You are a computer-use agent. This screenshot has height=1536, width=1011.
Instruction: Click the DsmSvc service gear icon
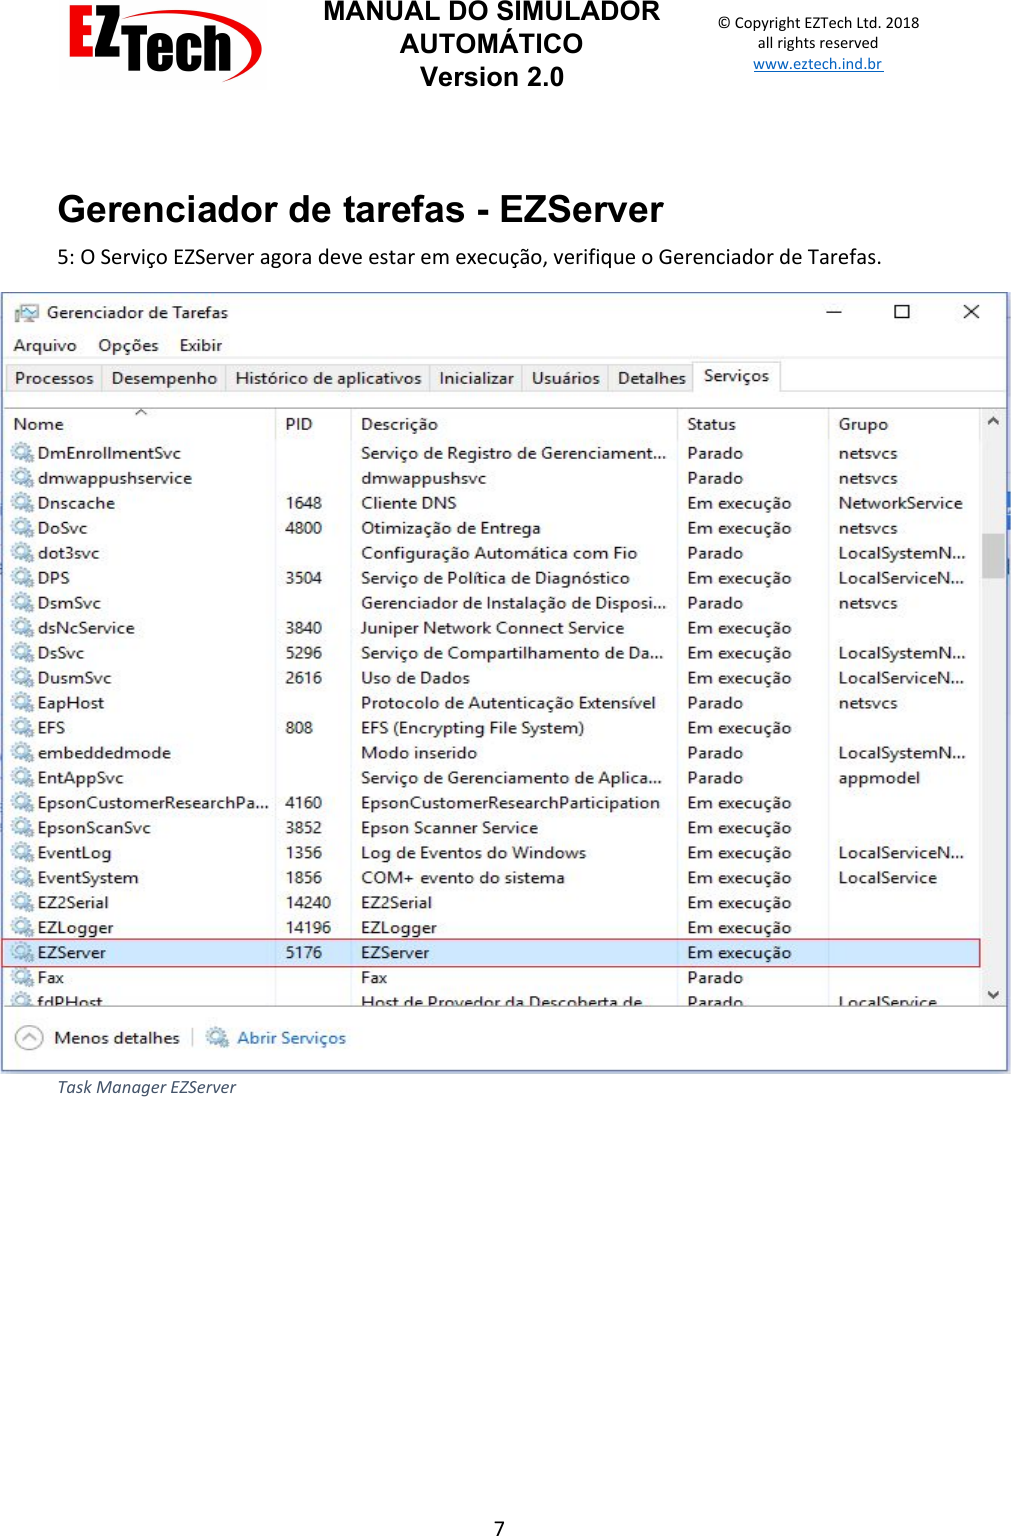point(22,602)
